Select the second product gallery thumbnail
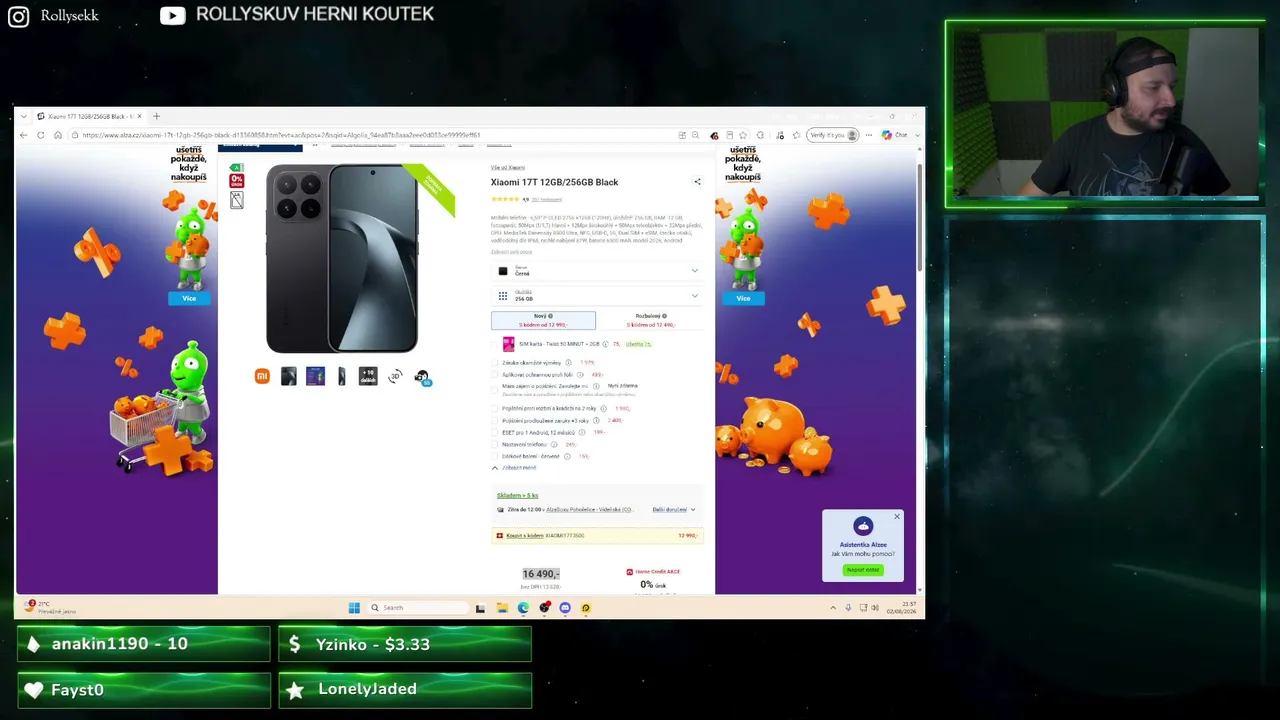 click(x=289, y=376)
